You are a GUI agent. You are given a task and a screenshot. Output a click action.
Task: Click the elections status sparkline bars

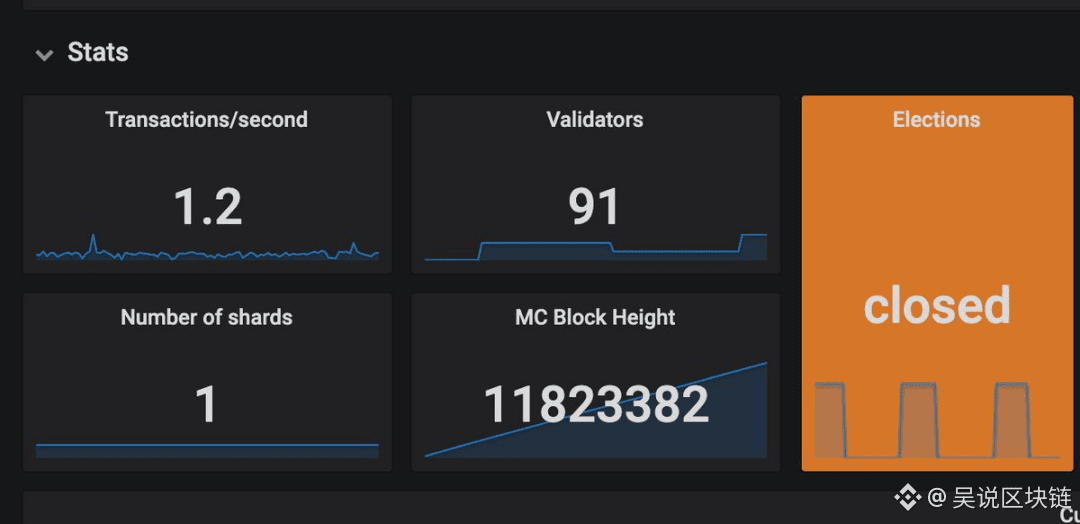pyautogui.click(x=937, y=420)
